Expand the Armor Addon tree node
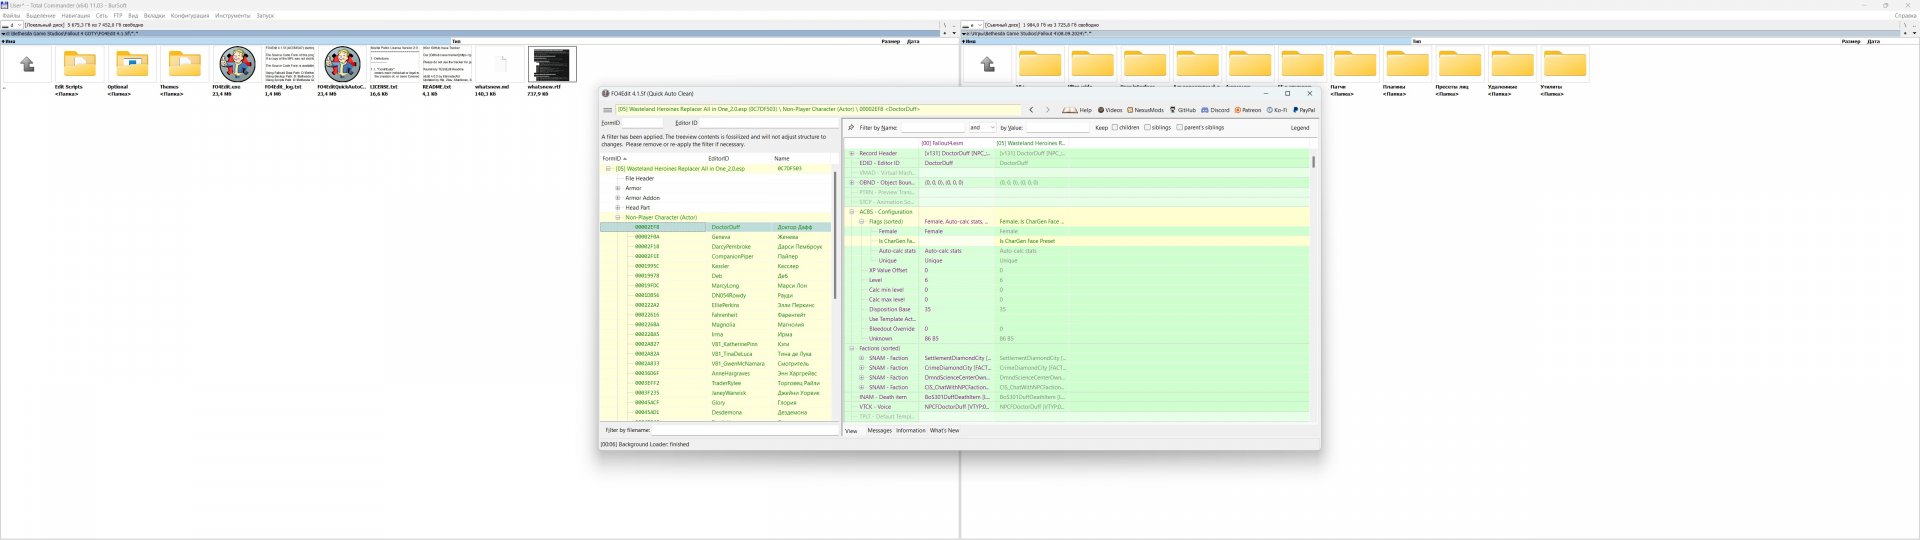Screen dimensions: 1920x540 [x=618, y=198]
